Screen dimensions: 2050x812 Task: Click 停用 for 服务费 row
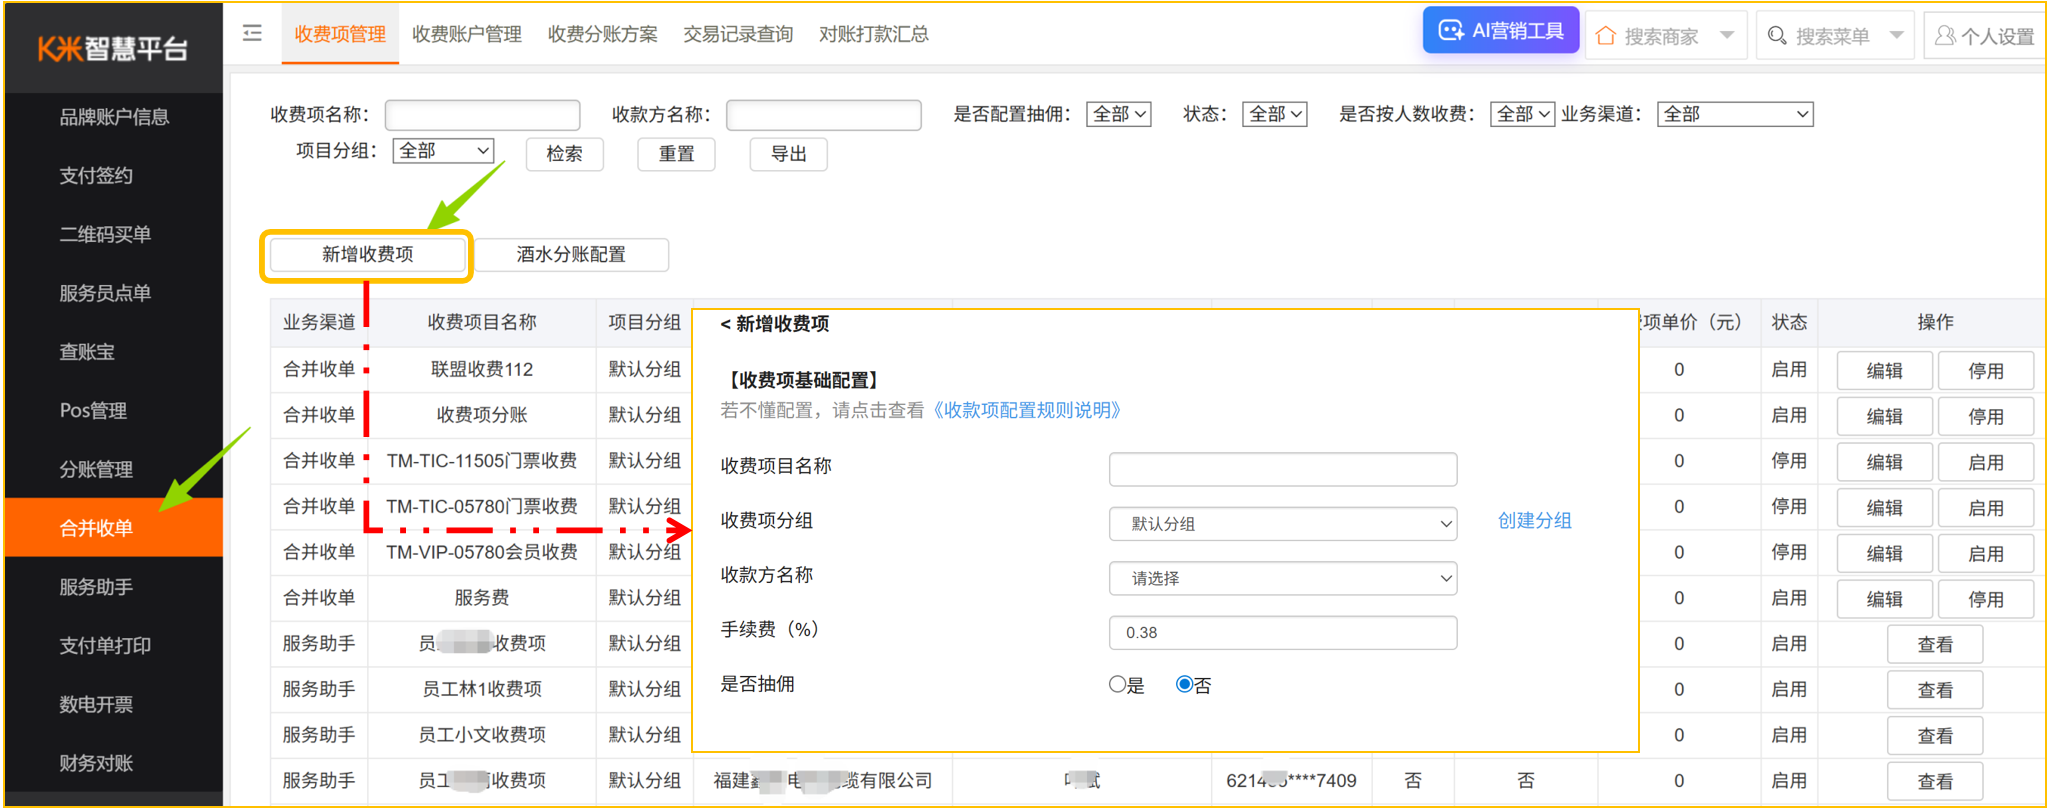(1985, 600)
